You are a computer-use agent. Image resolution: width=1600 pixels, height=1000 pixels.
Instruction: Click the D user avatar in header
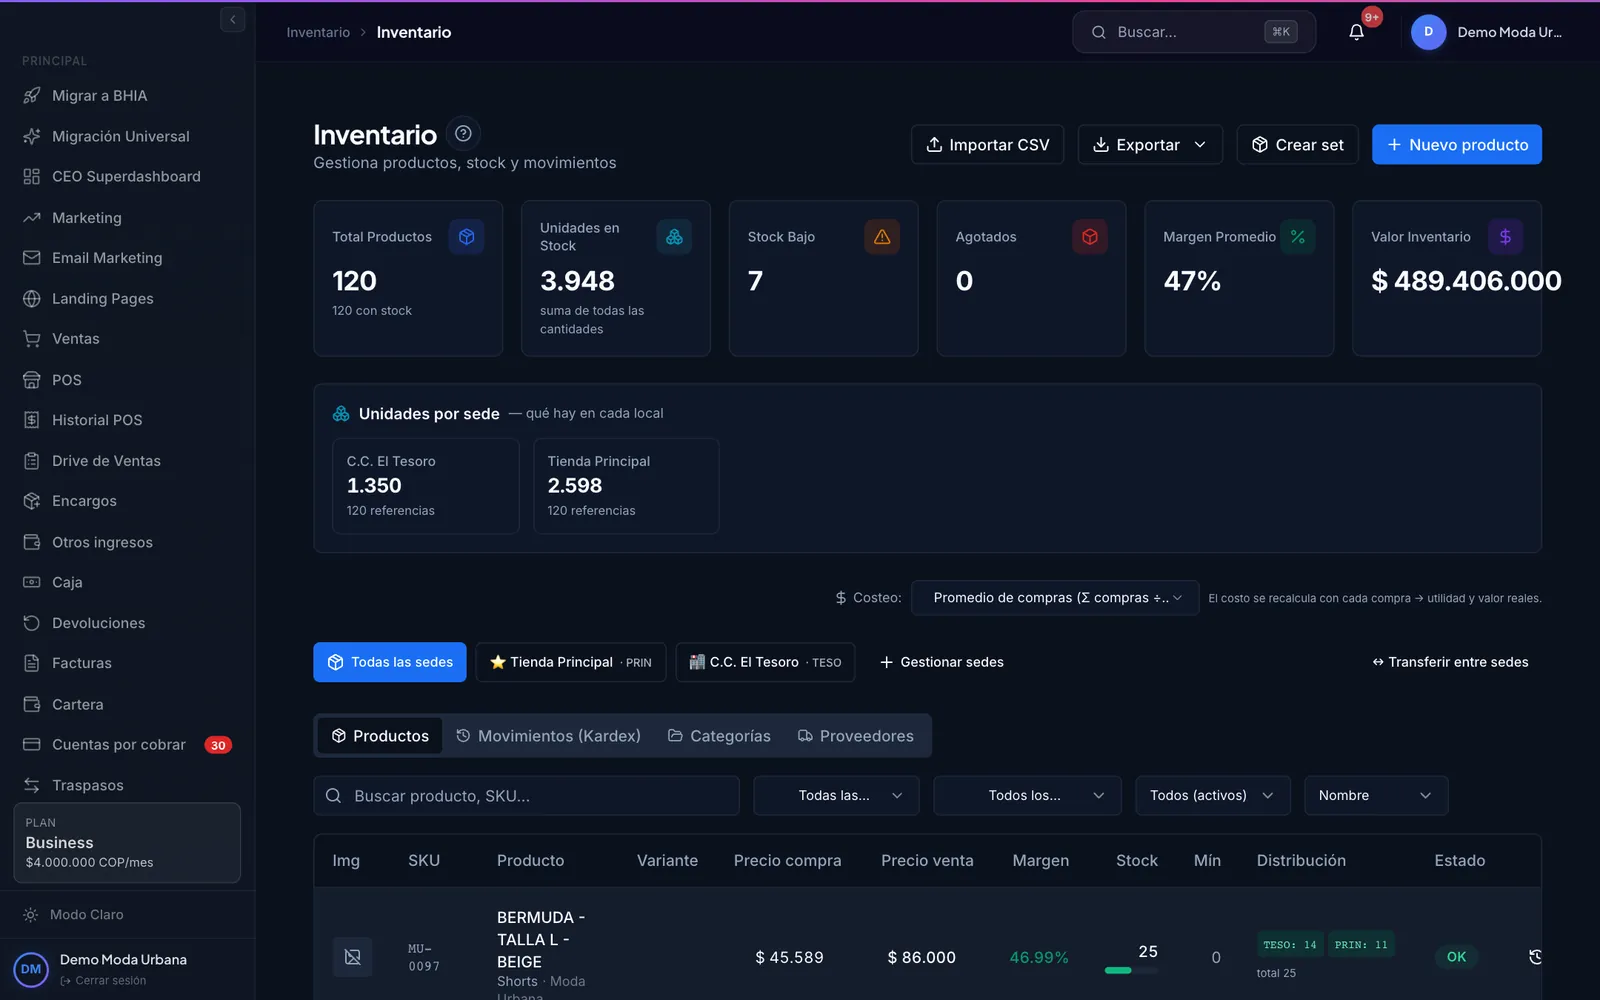pyautogui.click(x=1428, y=32)
